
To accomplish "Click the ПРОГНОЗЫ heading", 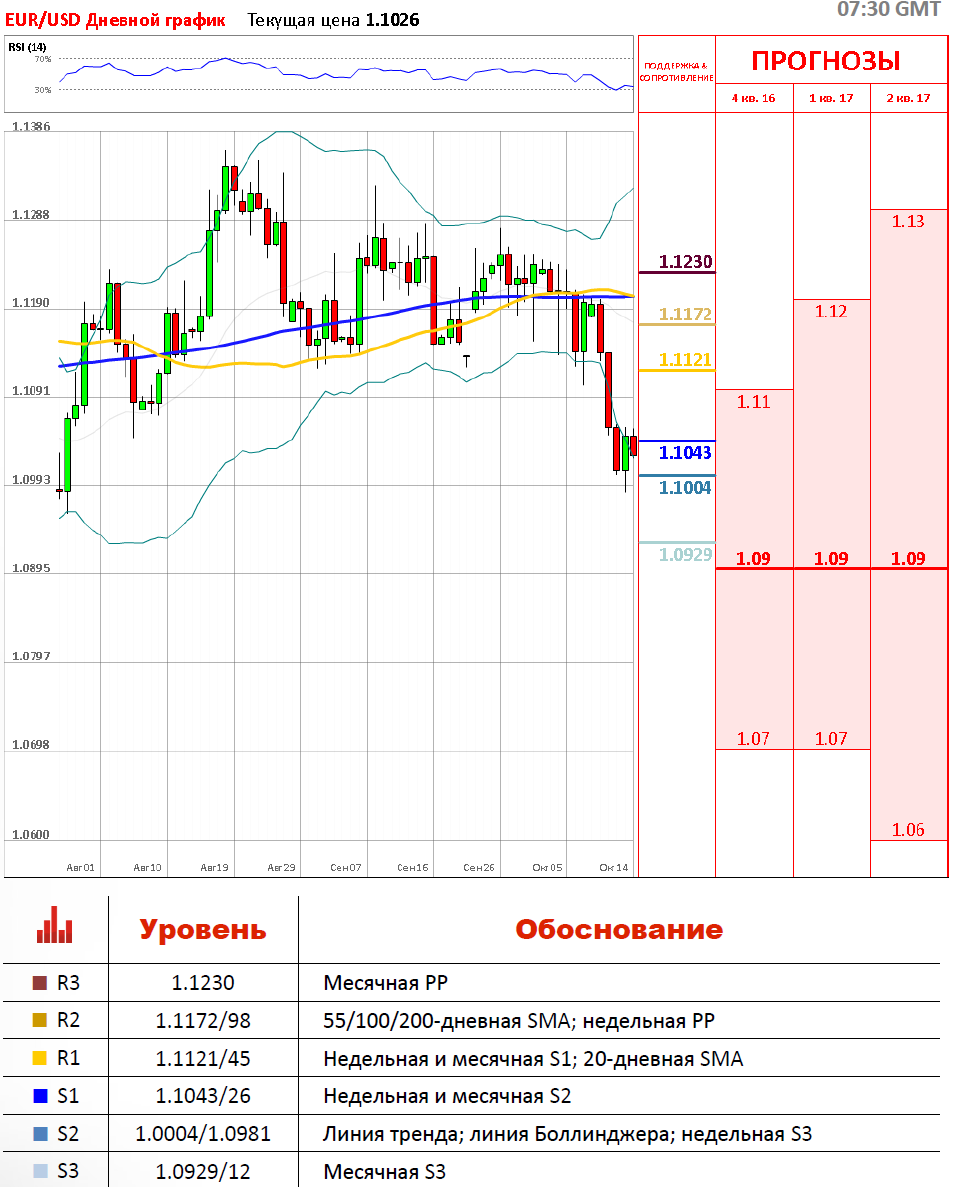I will pos(826,61).
